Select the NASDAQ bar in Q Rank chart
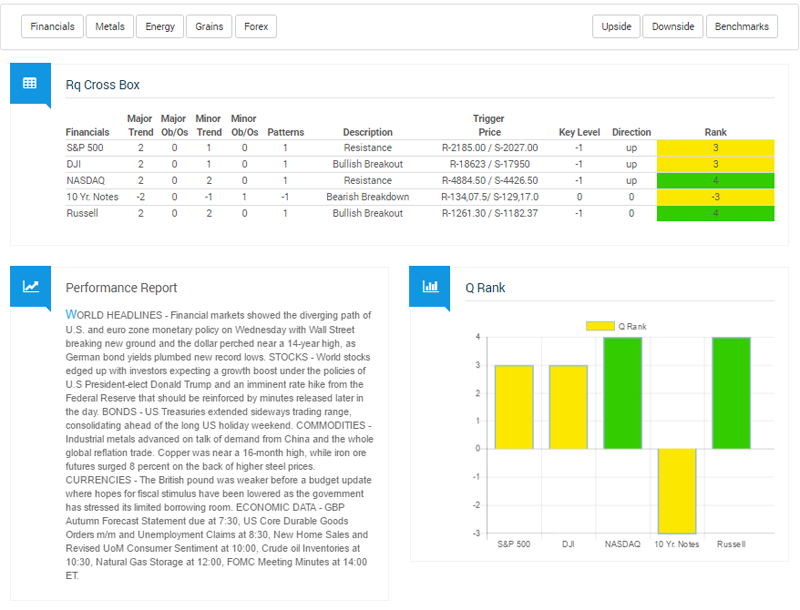The height and width of the screenshot is (610, 800). pos(622,393)
